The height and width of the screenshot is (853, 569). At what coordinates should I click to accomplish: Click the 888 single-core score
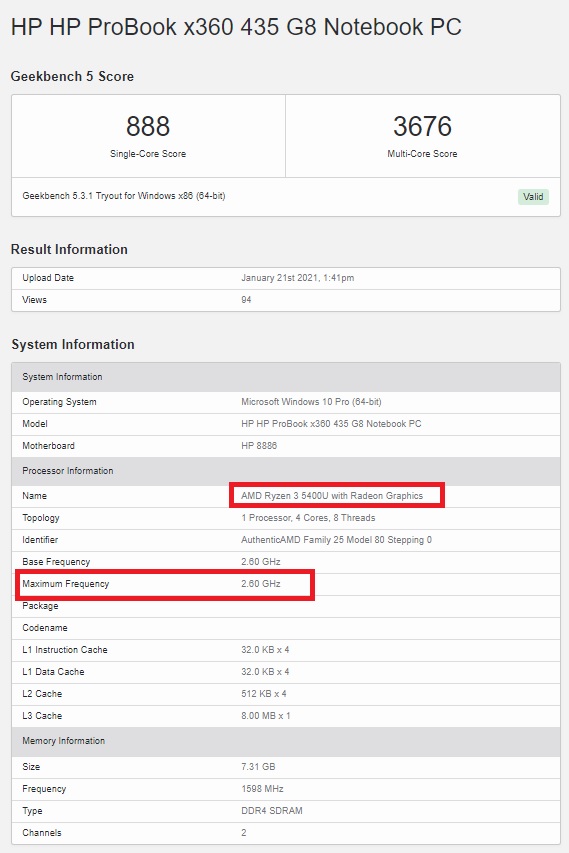click(148, 126)
